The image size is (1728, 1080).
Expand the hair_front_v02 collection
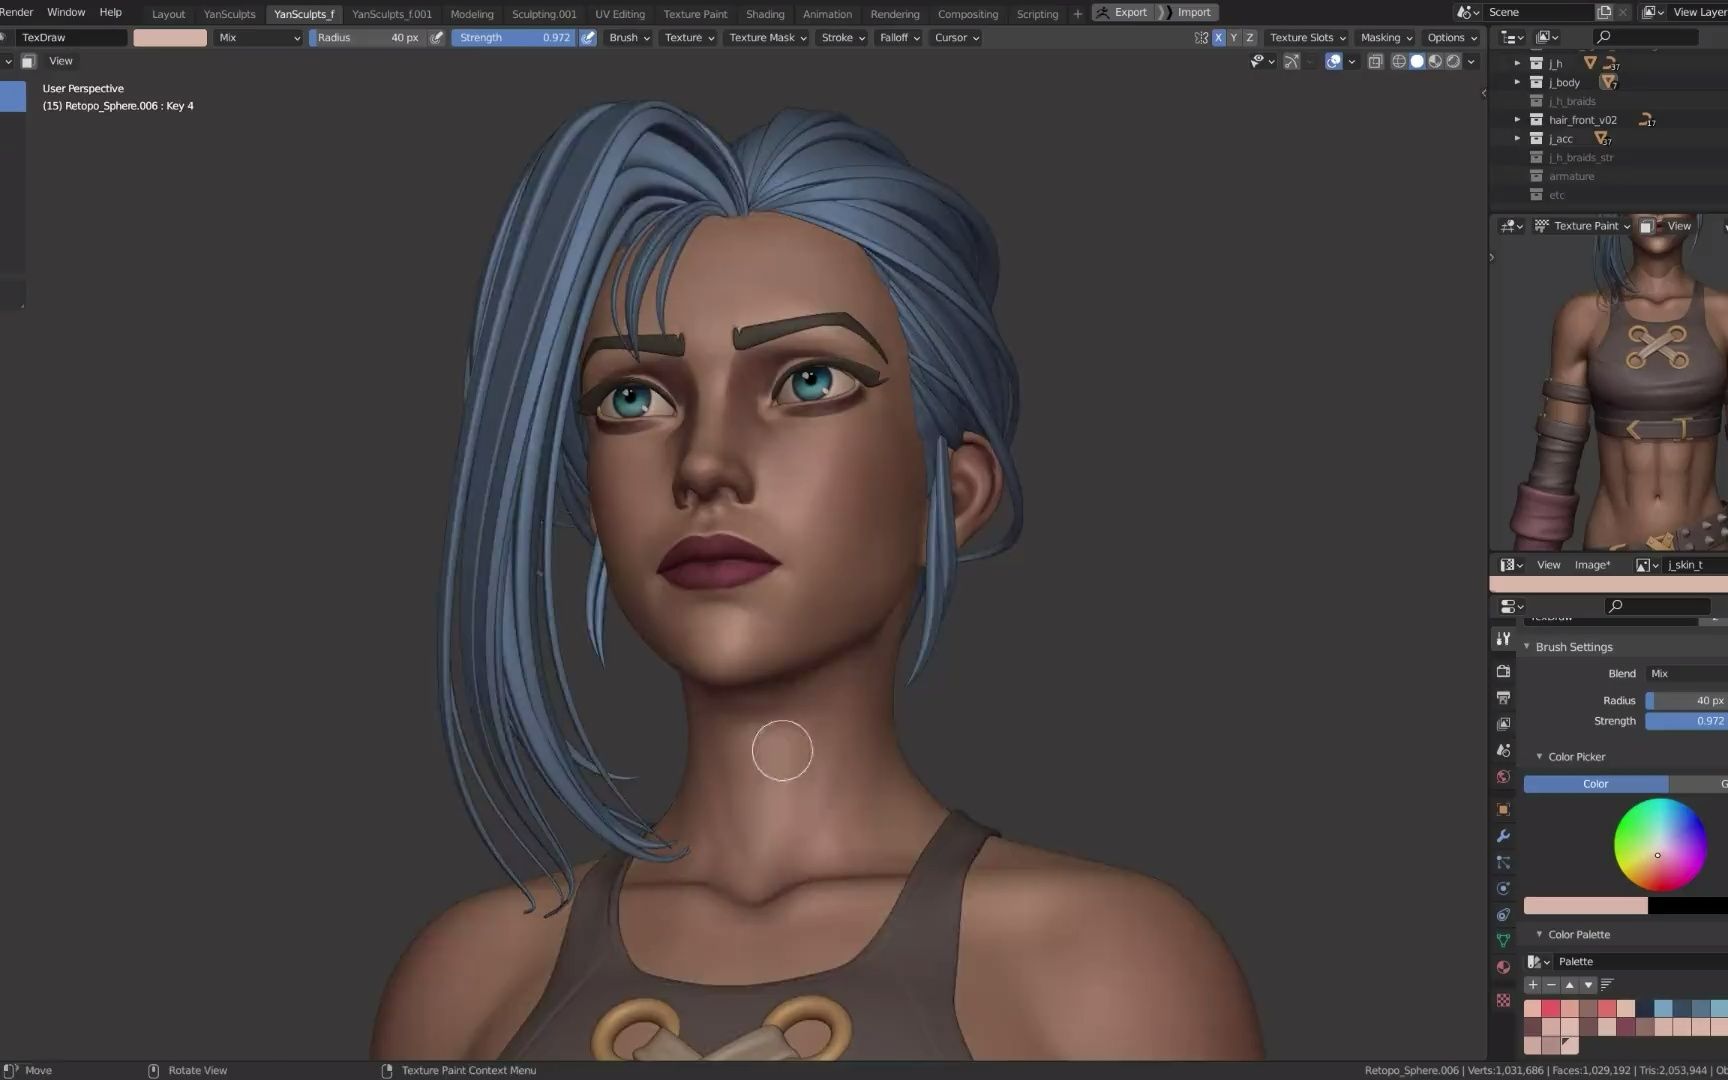pyautogui.click(x=1517, y=120)
